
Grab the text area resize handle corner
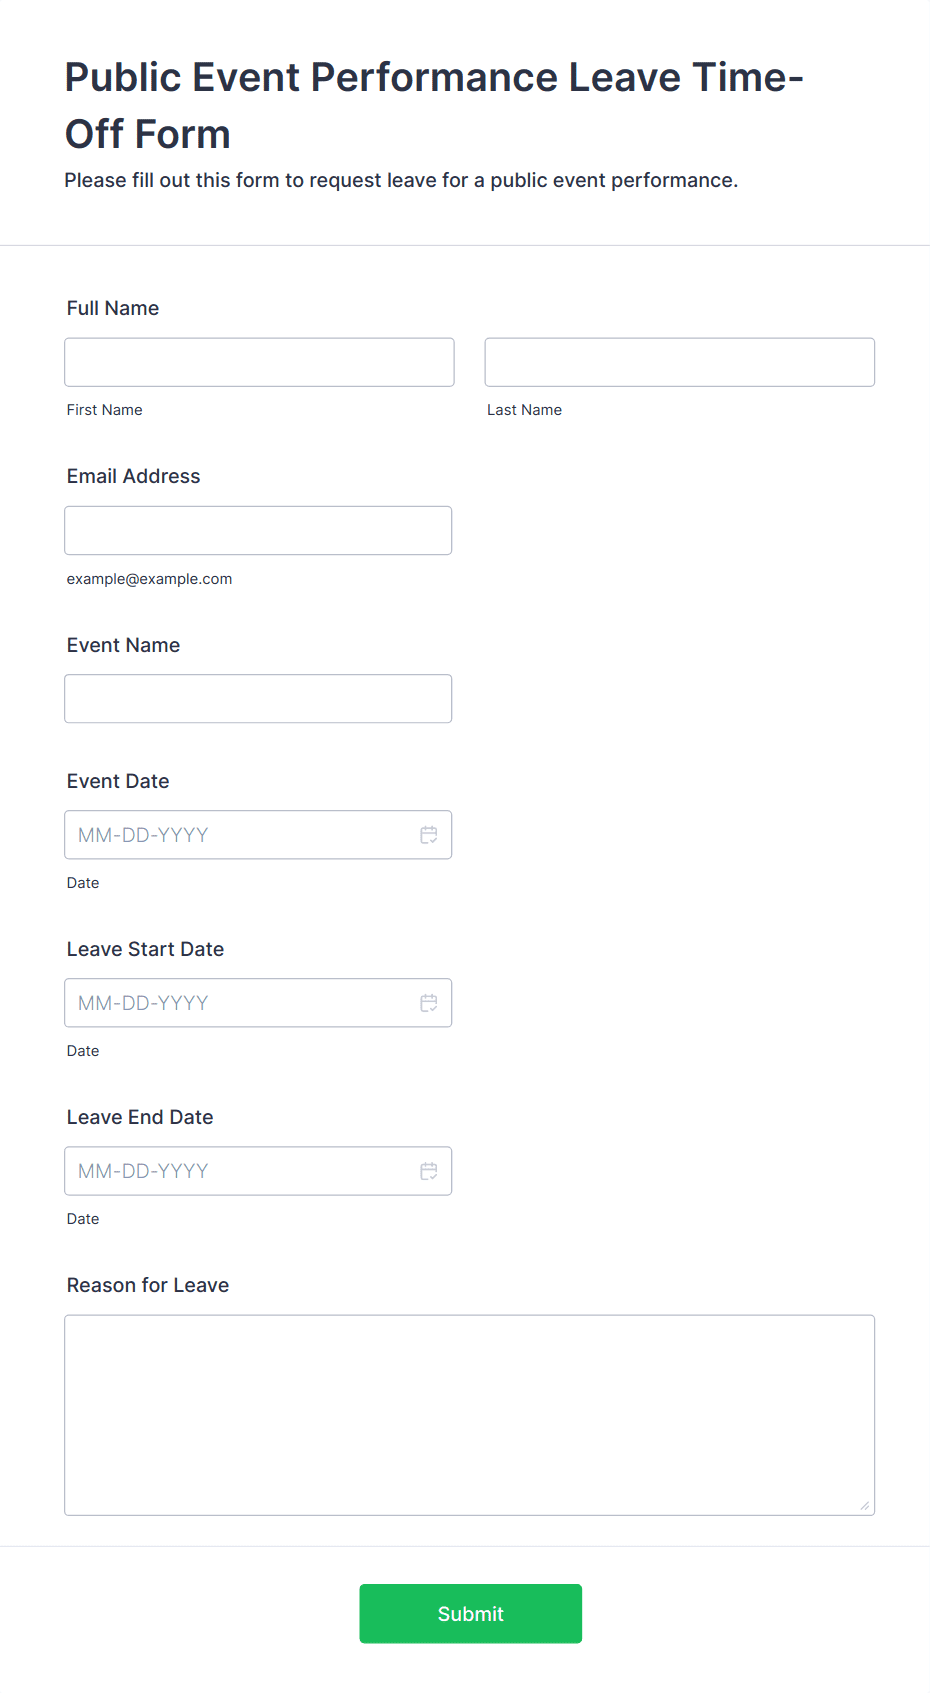click(865, 1506)
